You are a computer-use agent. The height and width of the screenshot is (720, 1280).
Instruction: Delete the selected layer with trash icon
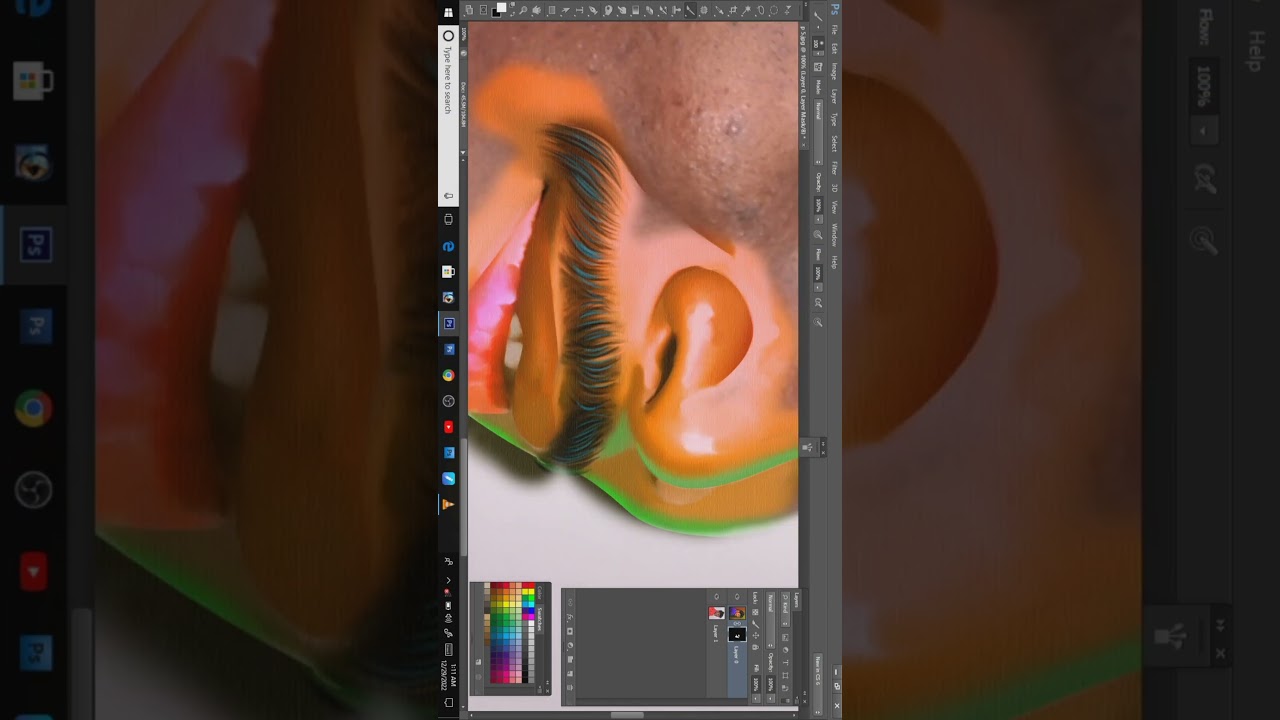click(x=571, y=687)
